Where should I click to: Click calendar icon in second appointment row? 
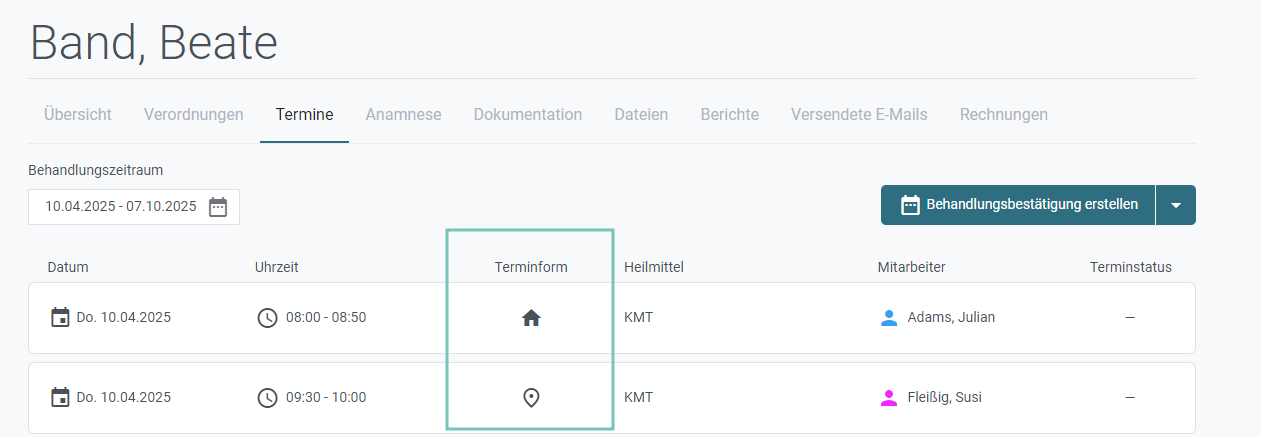click(60, 397)
